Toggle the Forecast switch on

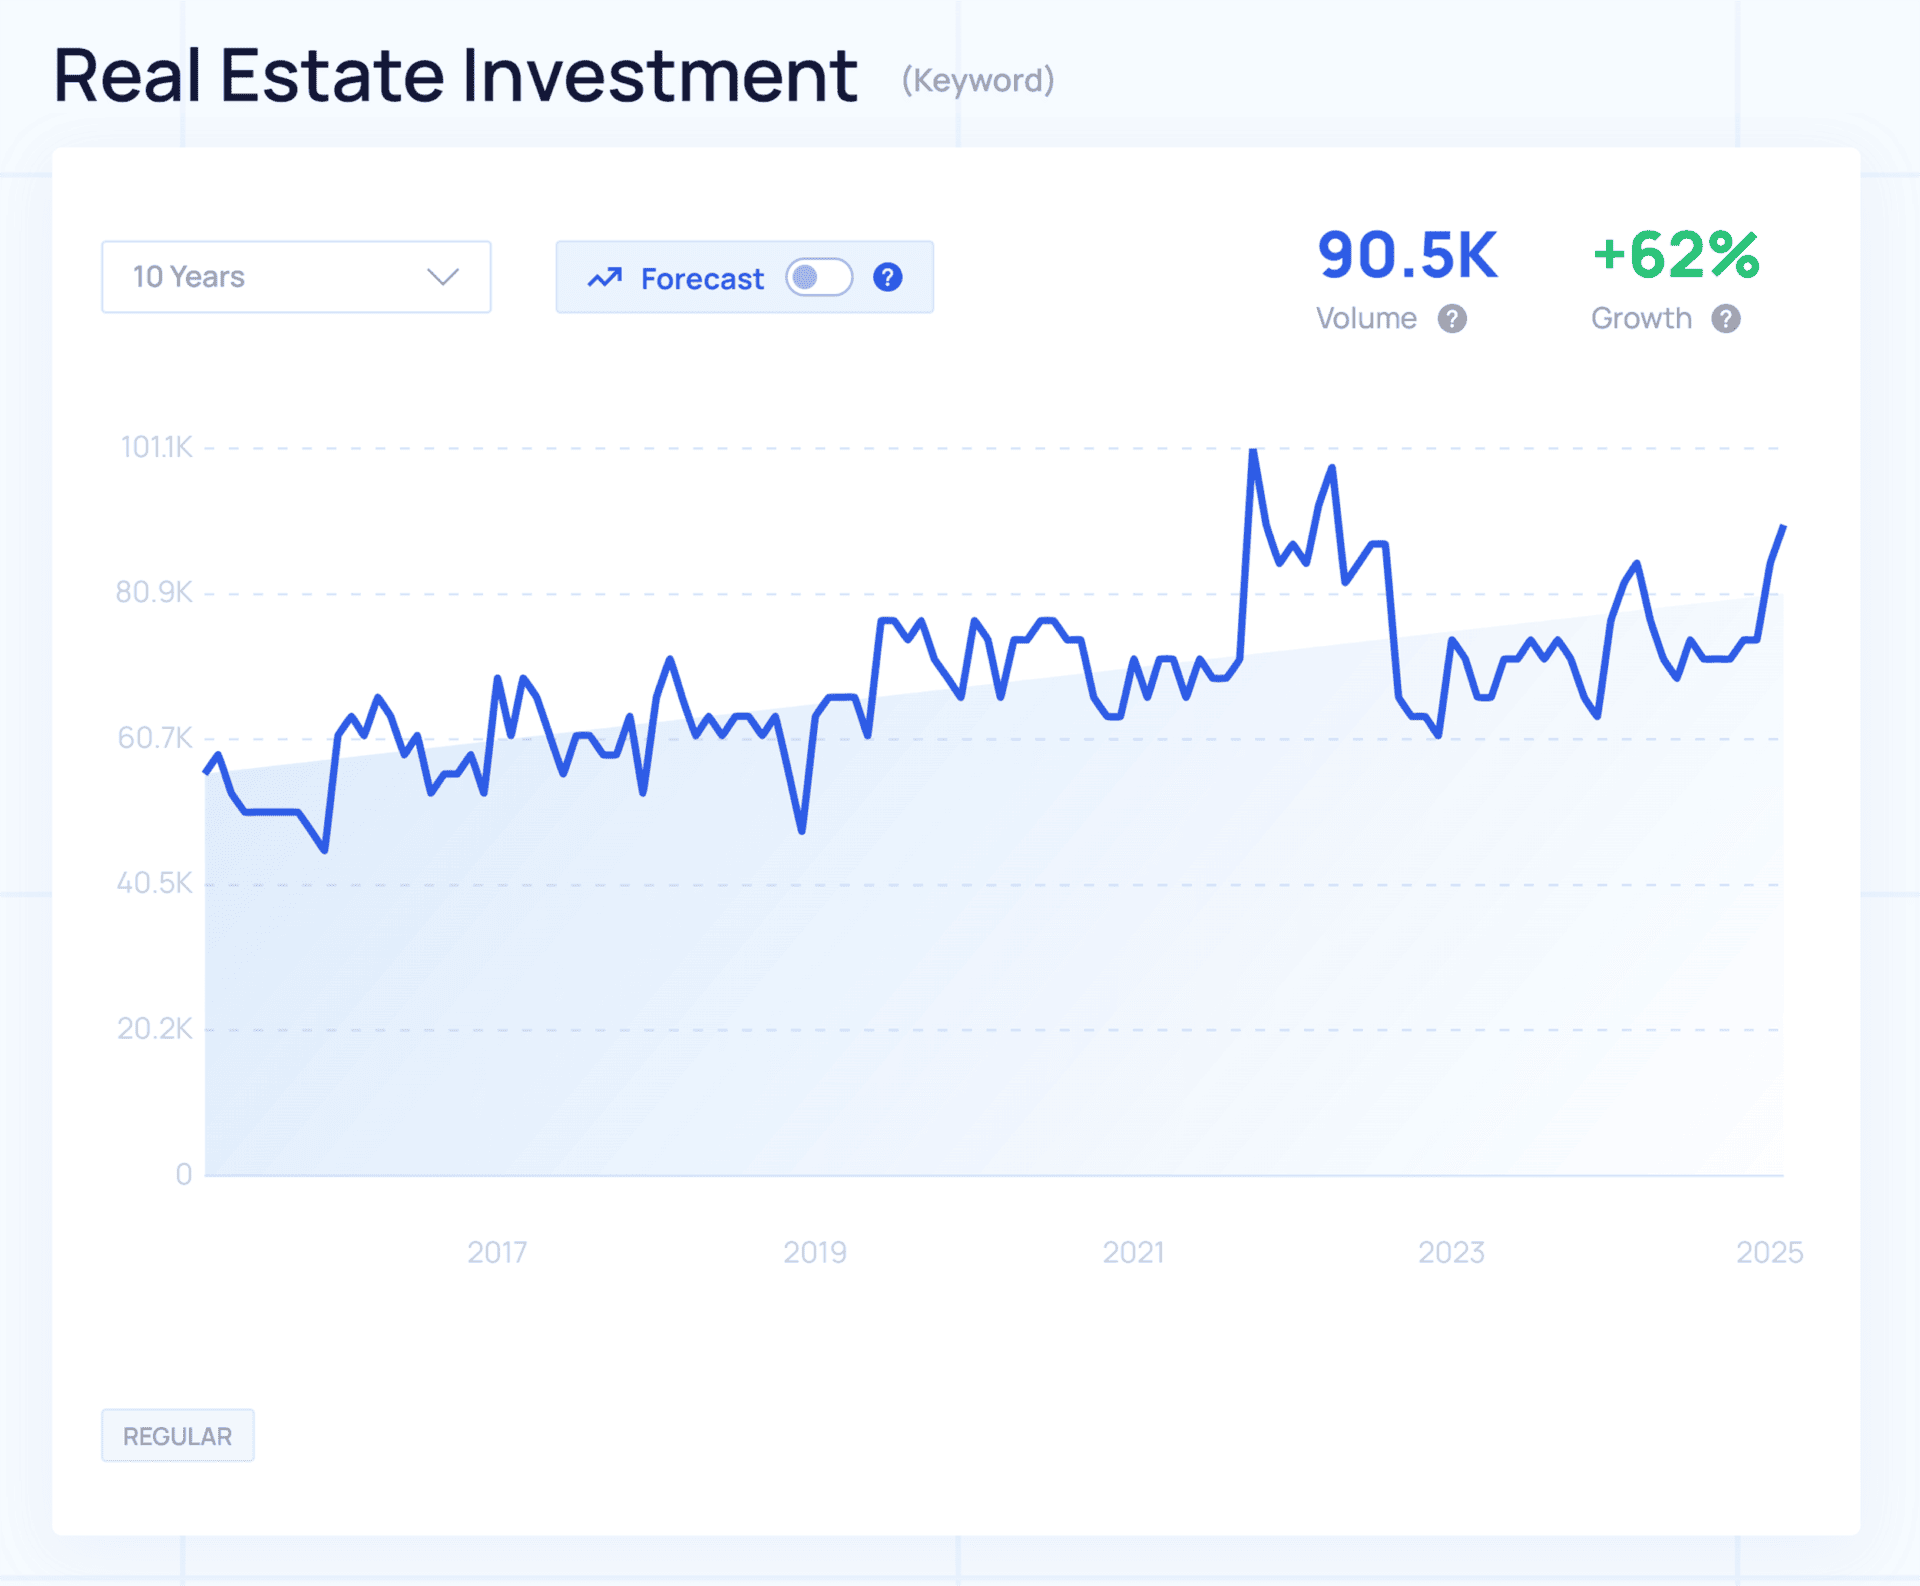[x=818, y=277]
